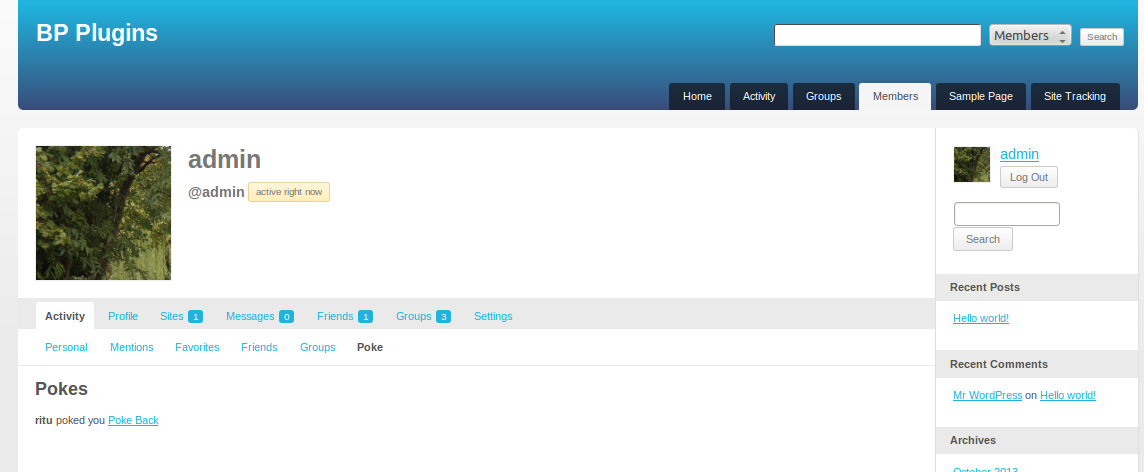Click the Poke Back link
Screen dimensions: 1144x472
[x=134, y=420]
